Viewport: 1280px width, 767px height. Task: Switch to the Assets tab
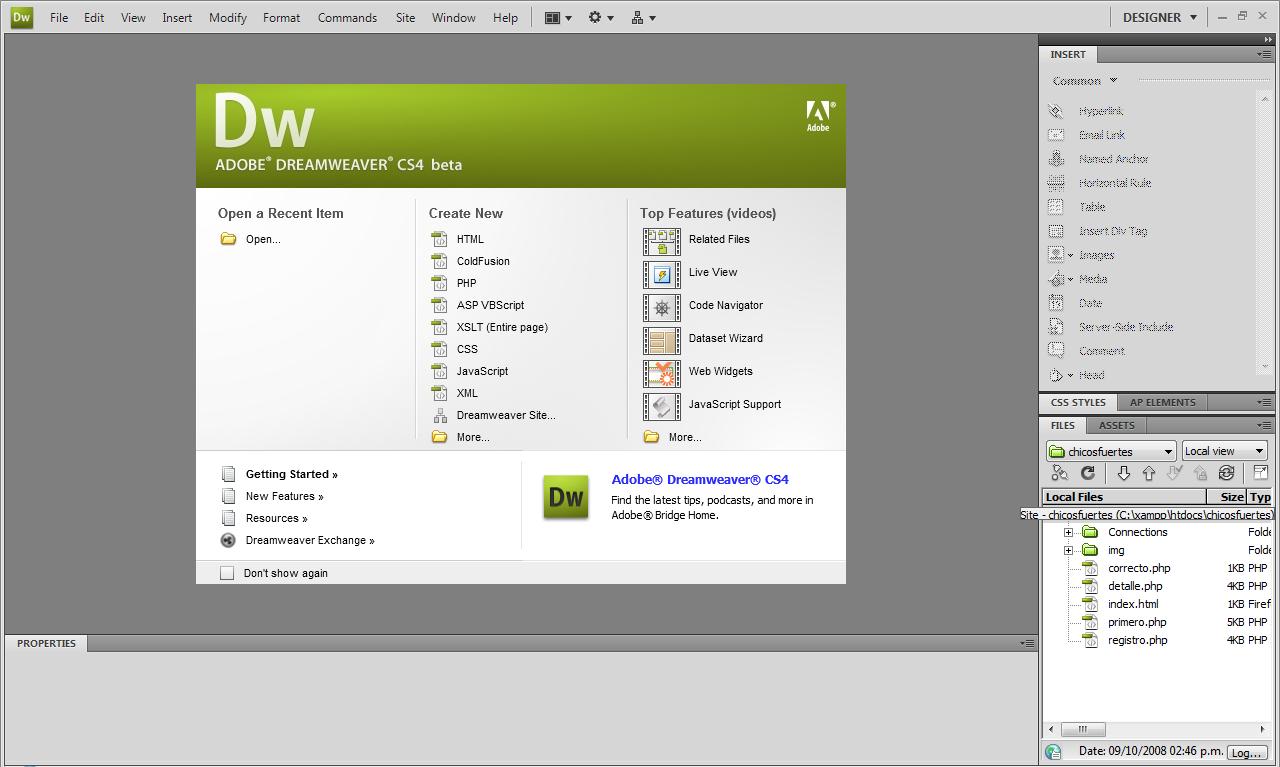click(1116, 425)
